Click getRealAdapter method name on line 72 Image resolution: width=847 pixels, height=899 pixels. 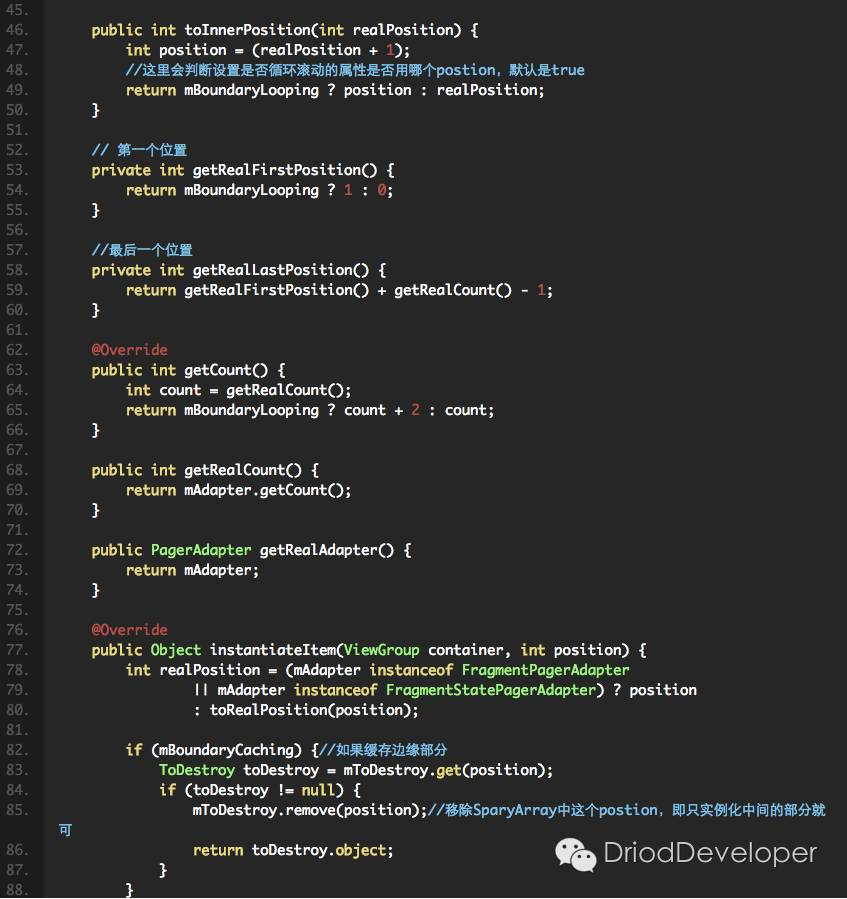319,550
